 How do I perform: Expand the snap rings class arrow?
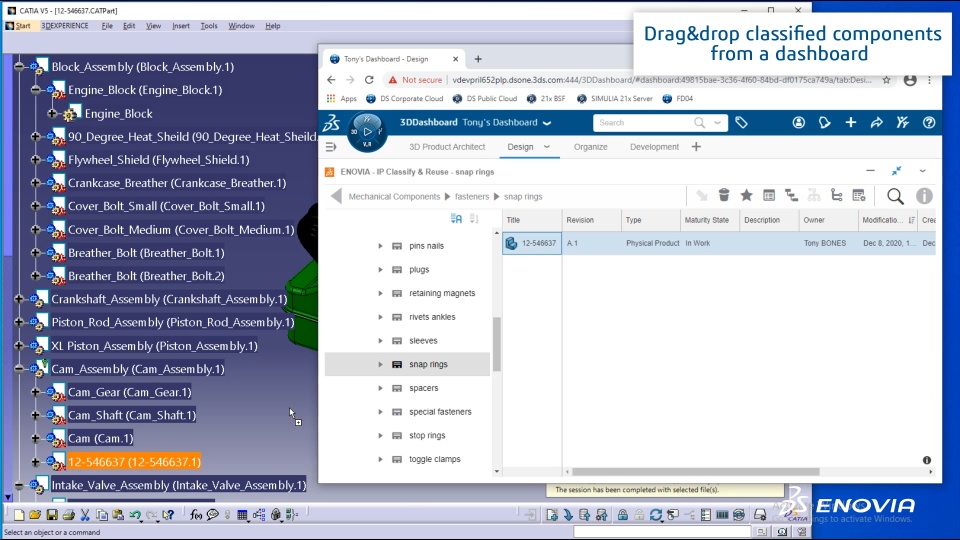380,364
